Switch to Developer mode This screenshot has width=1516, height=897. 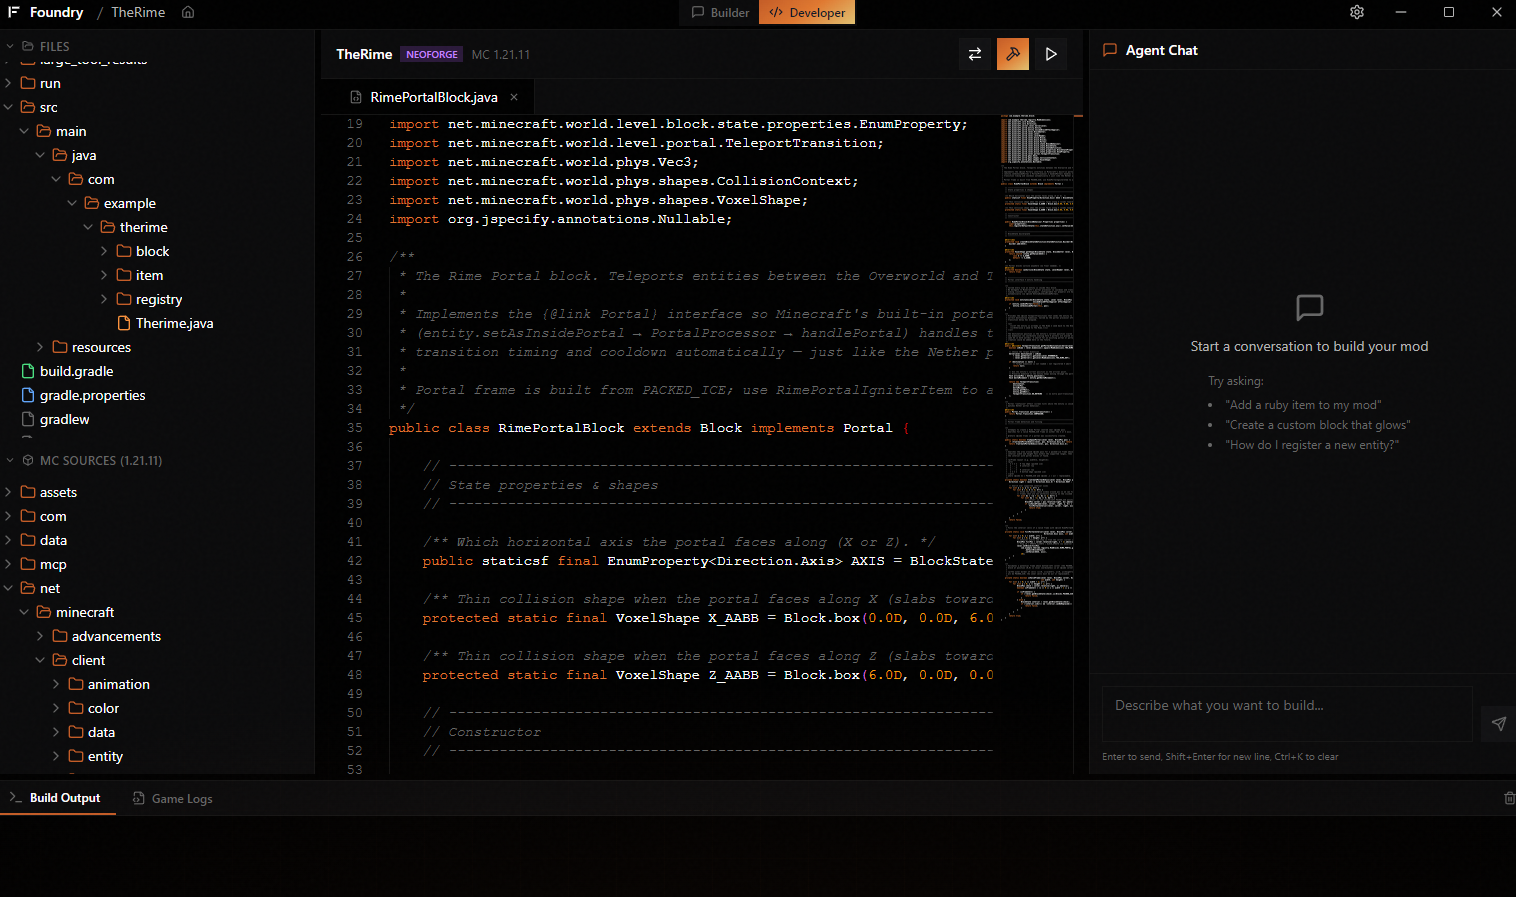(x=806, y=12)
